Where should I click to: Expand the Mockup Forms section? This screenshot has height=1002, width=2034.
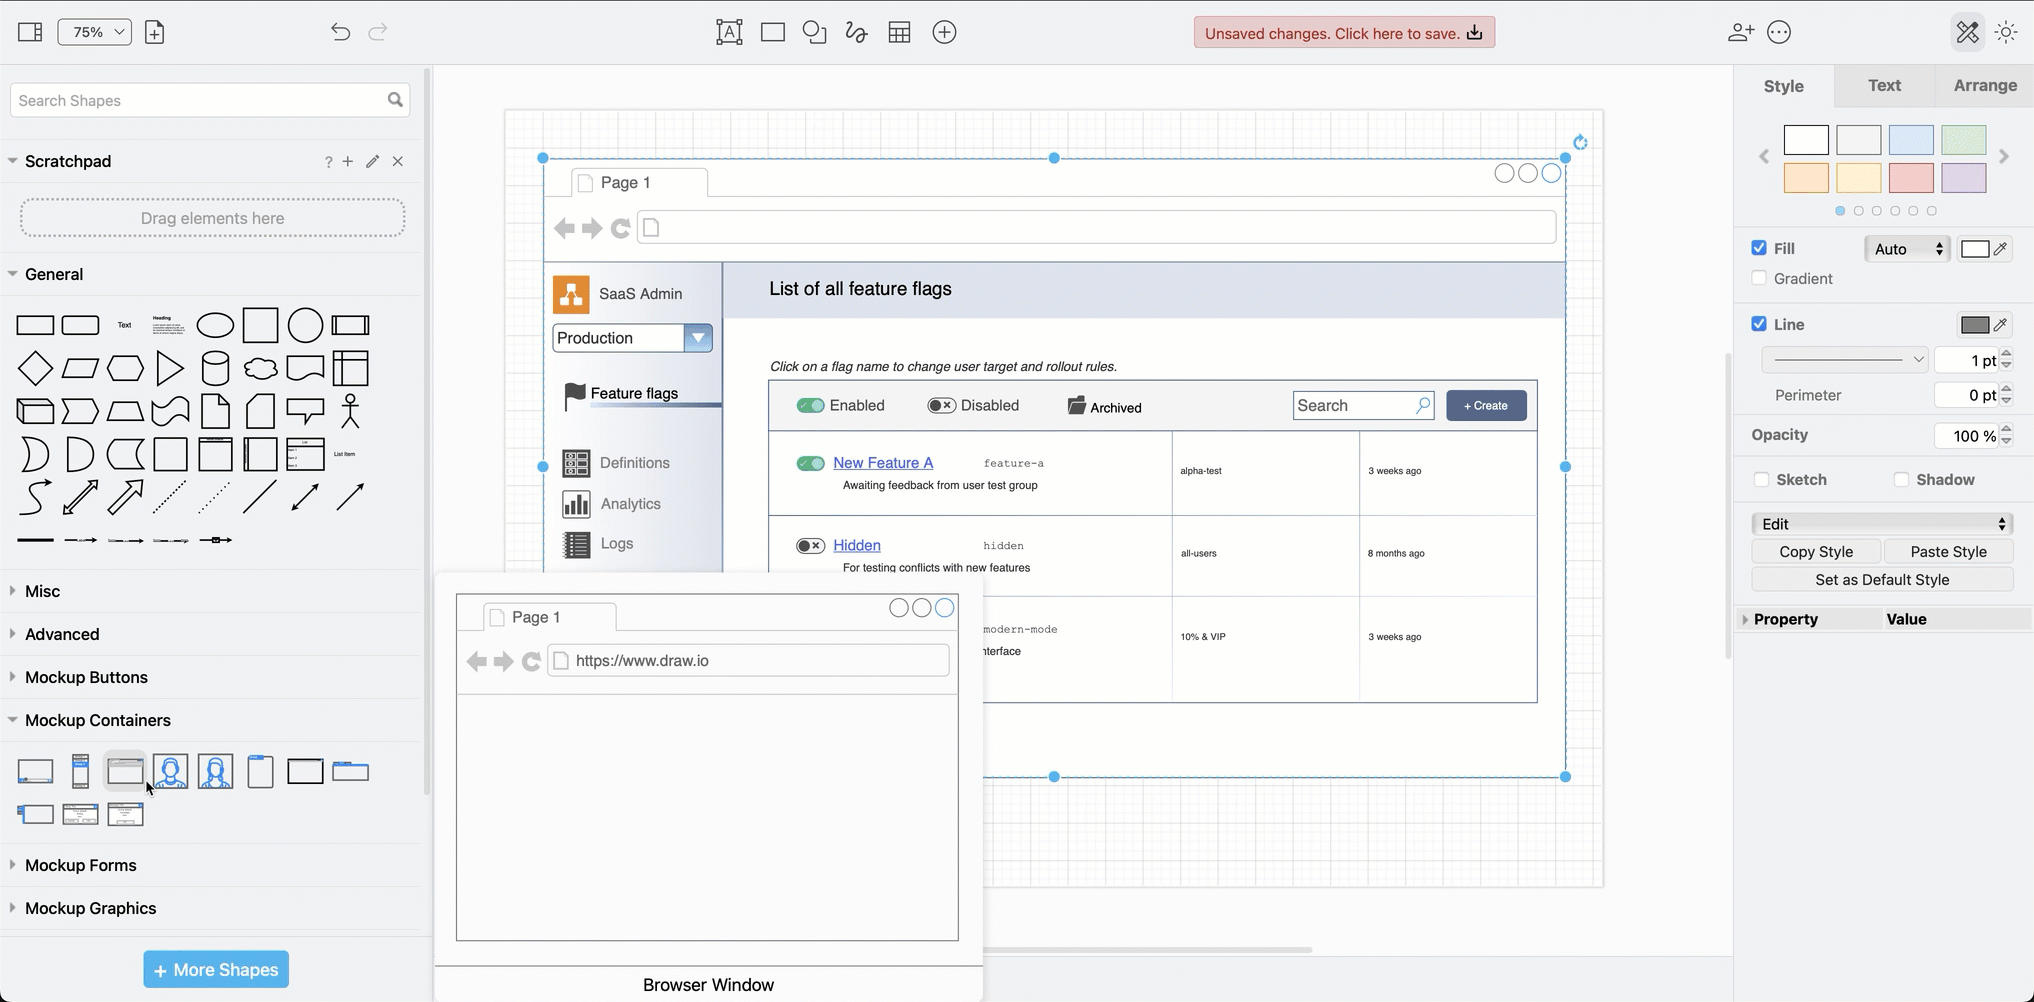[x=80, y=865]
